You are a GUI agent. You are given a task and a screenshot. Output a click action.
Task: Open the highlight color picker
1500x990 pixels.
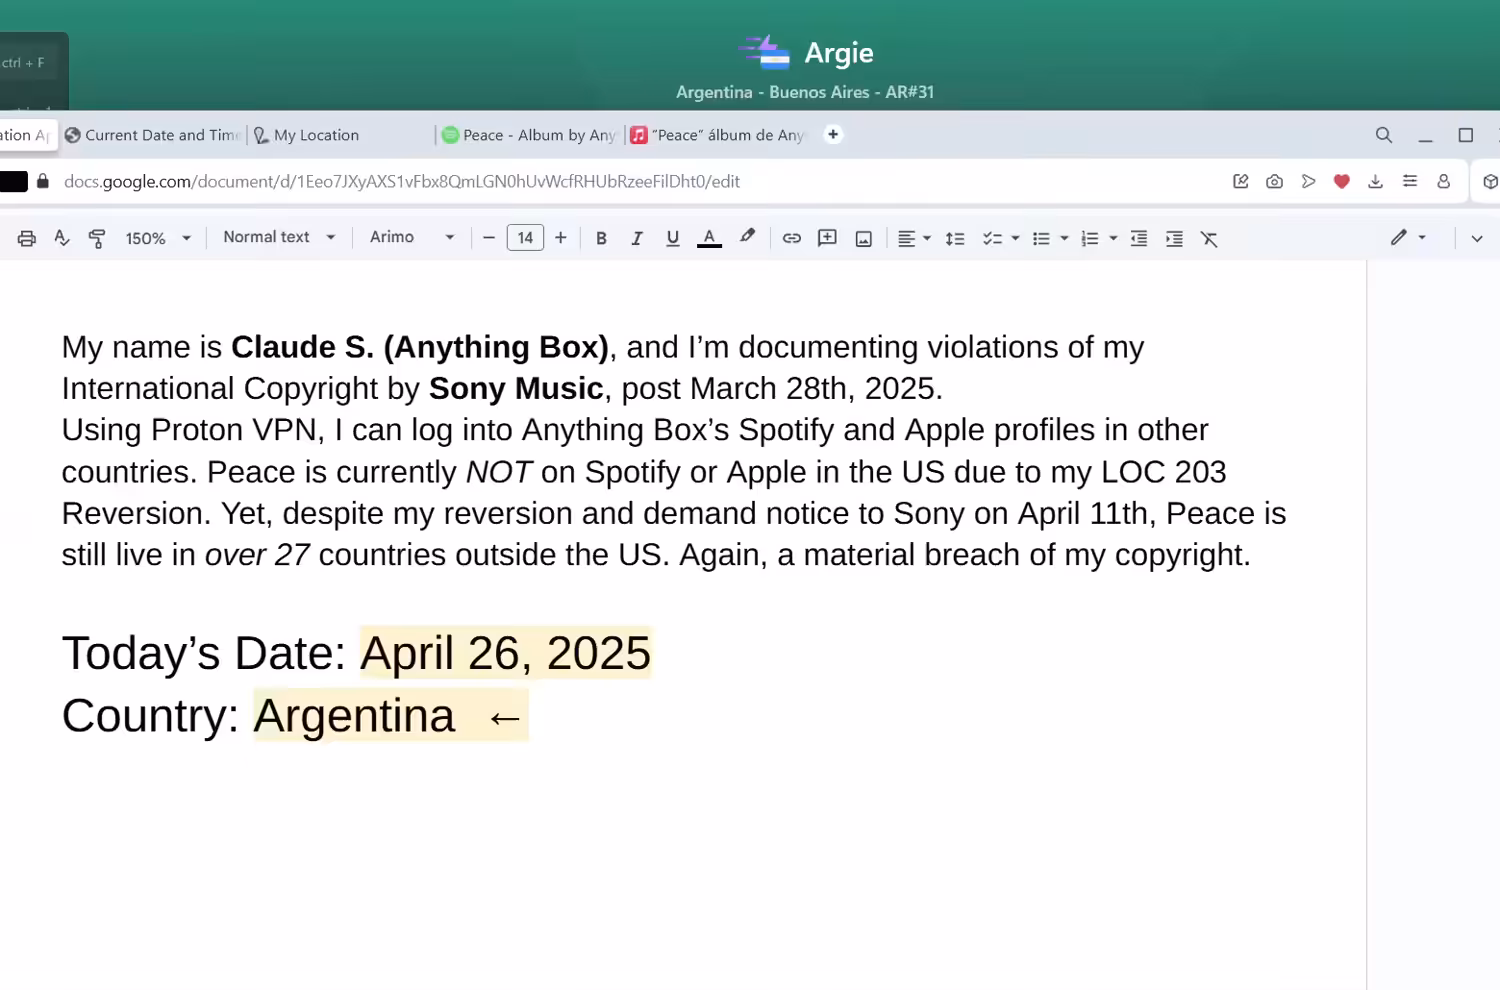[x=747, y=237]
